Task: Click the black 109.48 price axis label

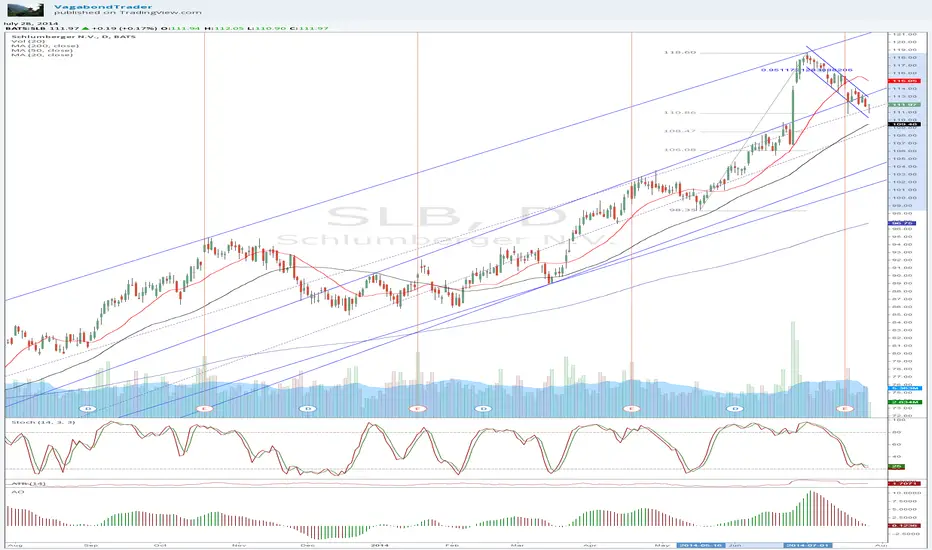Action: pos(903,124)
